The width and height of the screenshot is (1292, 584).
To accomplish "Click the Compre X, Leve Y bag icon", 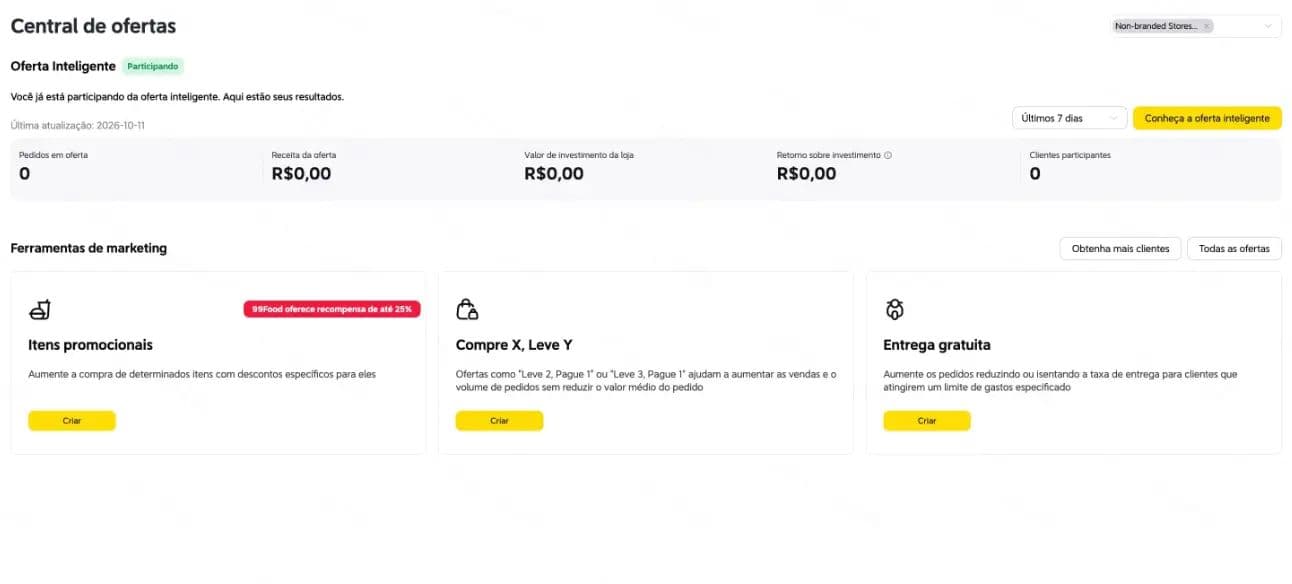I will click(467, 309).
